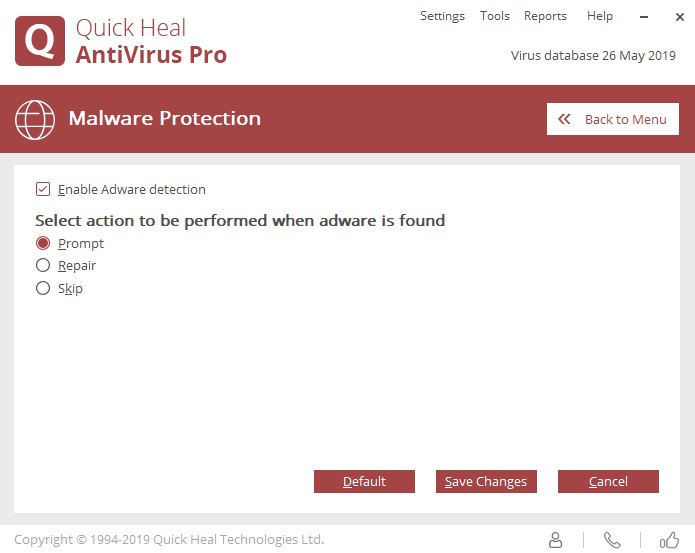Viewport: 695px width, 553px height.
Task: Select the Skip radio option
Action: coord(43,289)
